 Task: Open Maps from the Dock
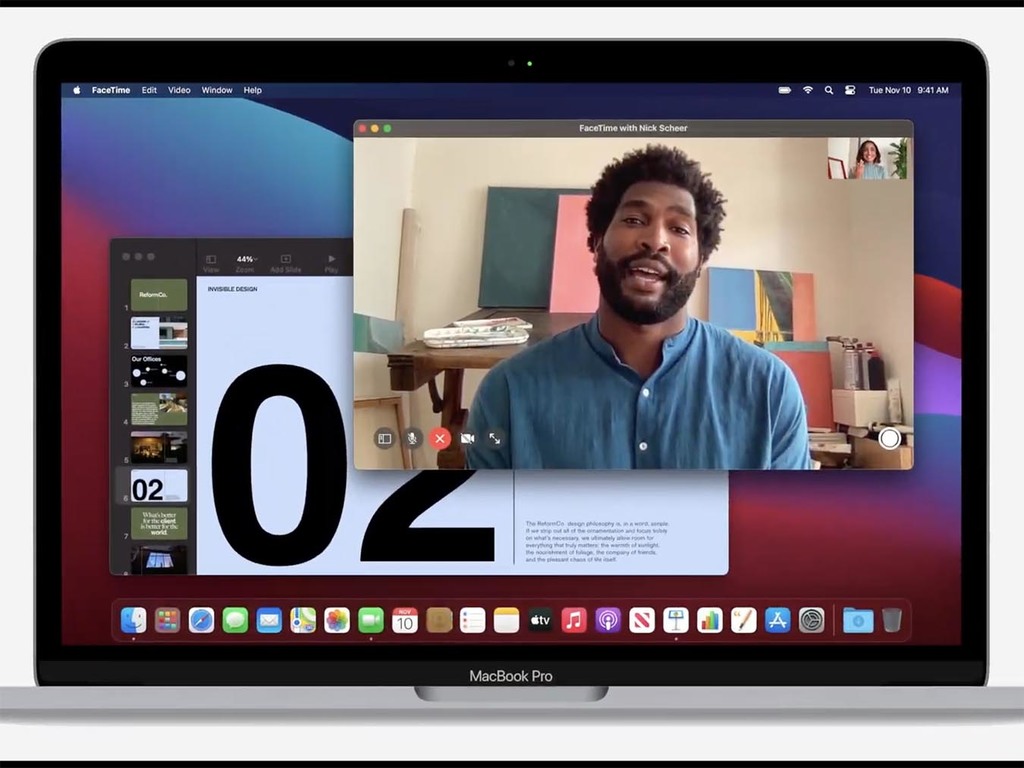303,620
